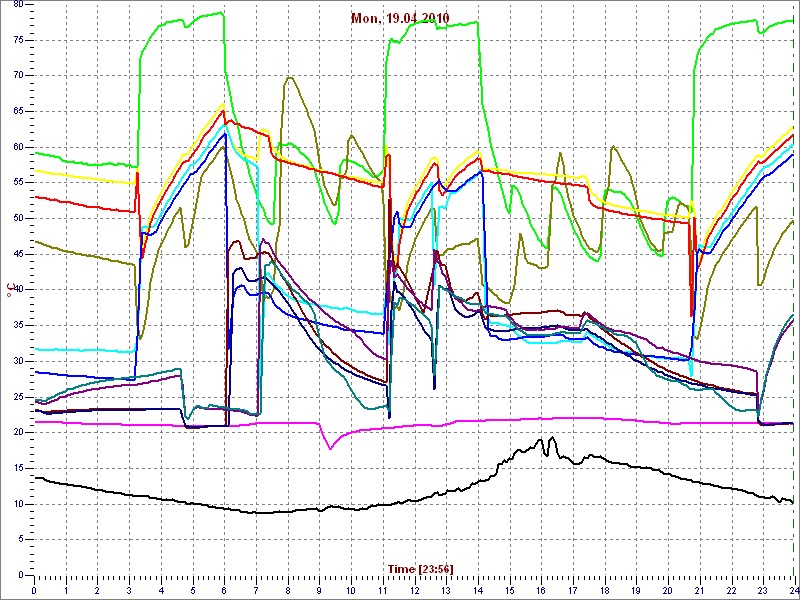Pick hour 2 on the time axis

[97, 590]
